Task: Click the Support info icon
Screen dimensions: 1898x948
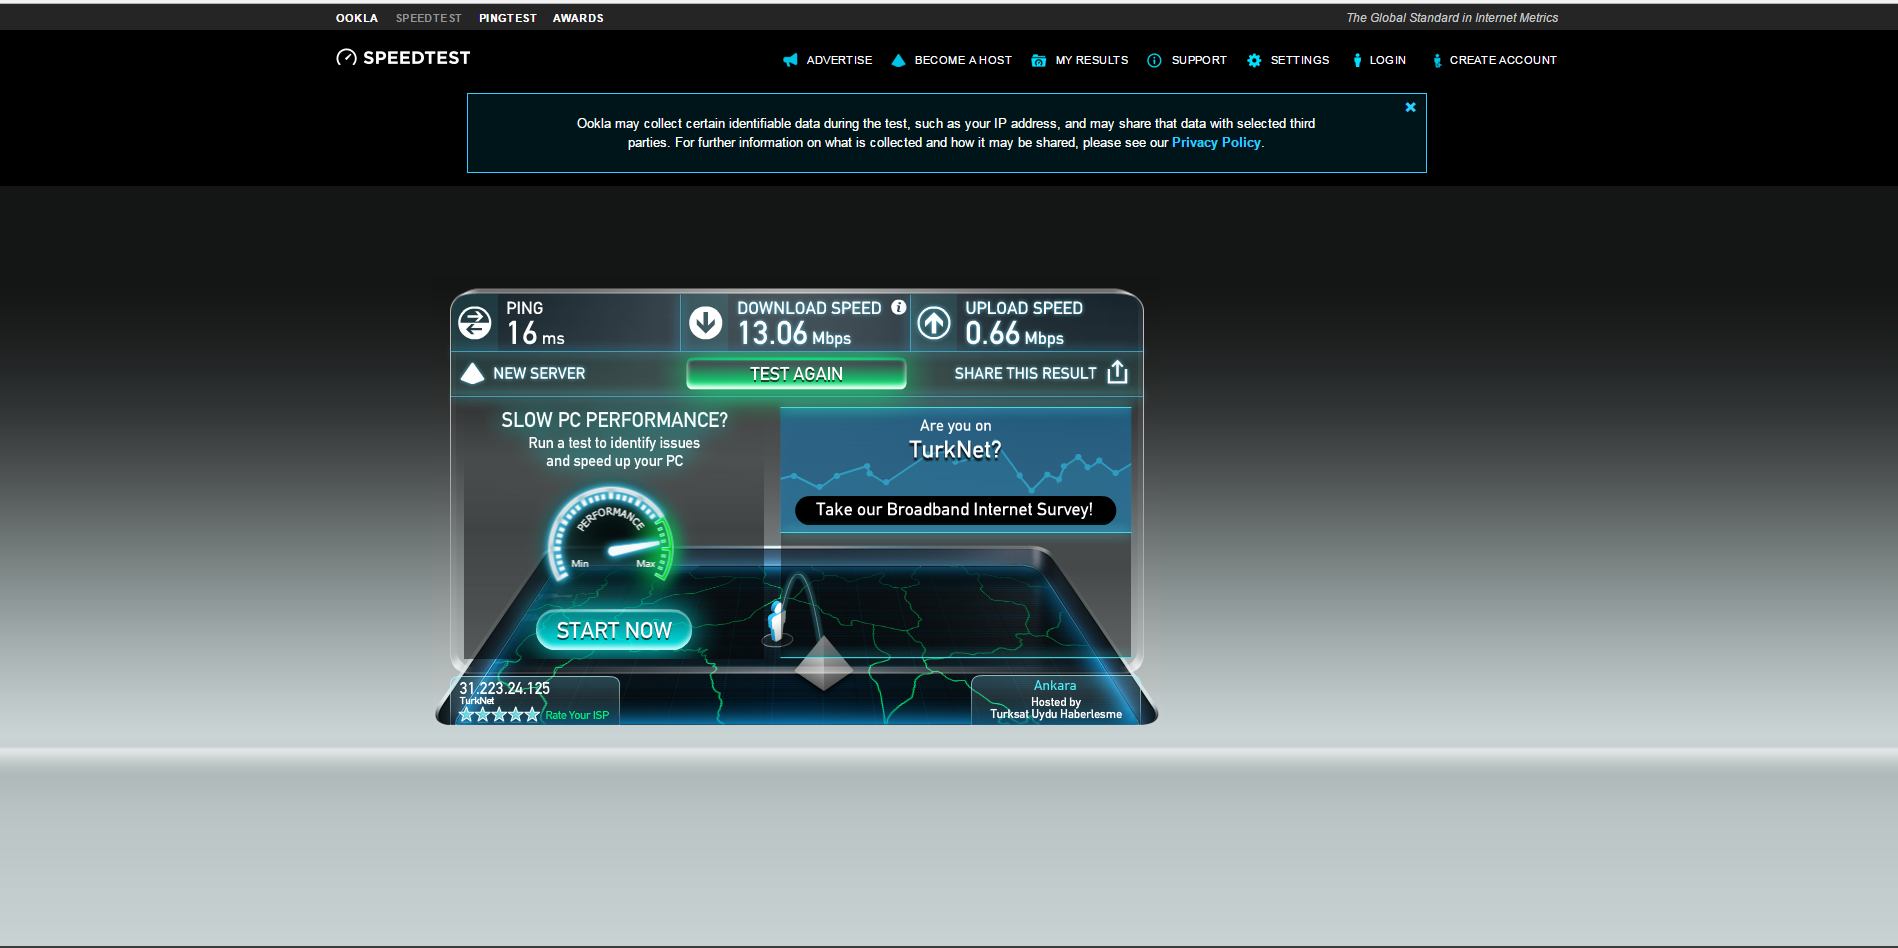Action: (x=1154, y=60)
